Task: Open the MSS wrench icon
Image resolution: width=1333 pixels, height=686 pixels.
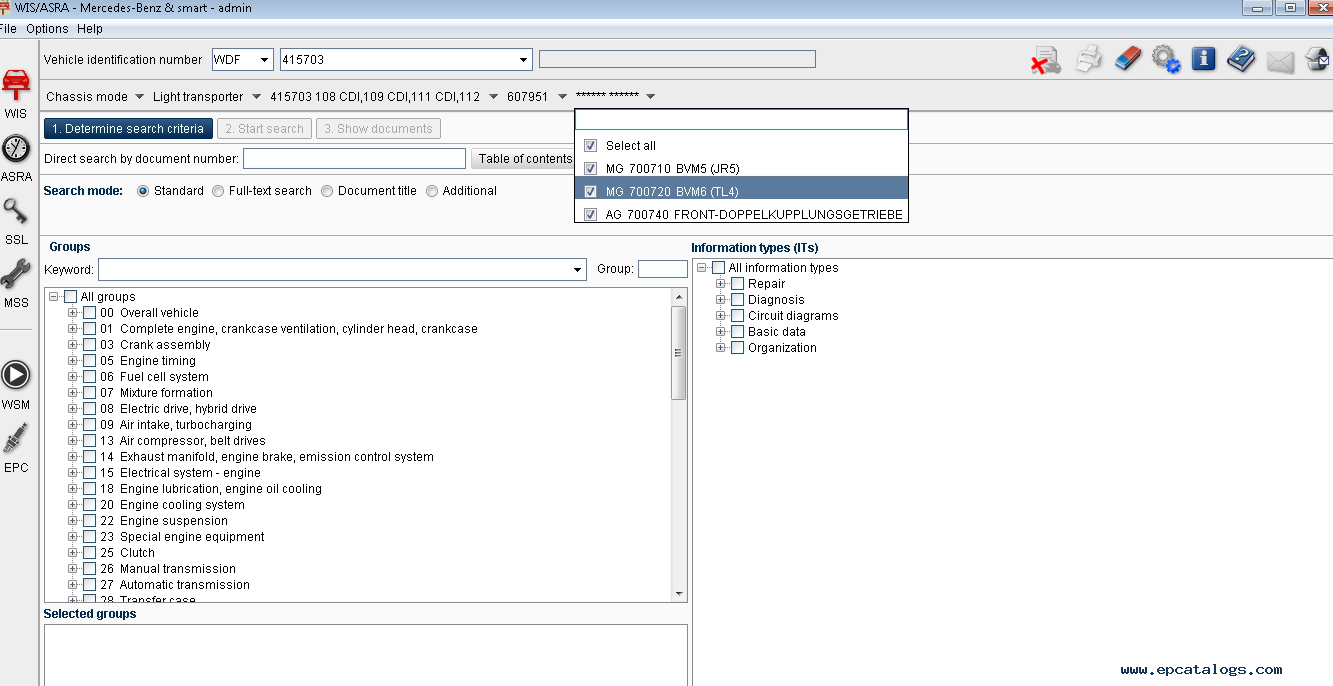Action: [x=16, y=275]
